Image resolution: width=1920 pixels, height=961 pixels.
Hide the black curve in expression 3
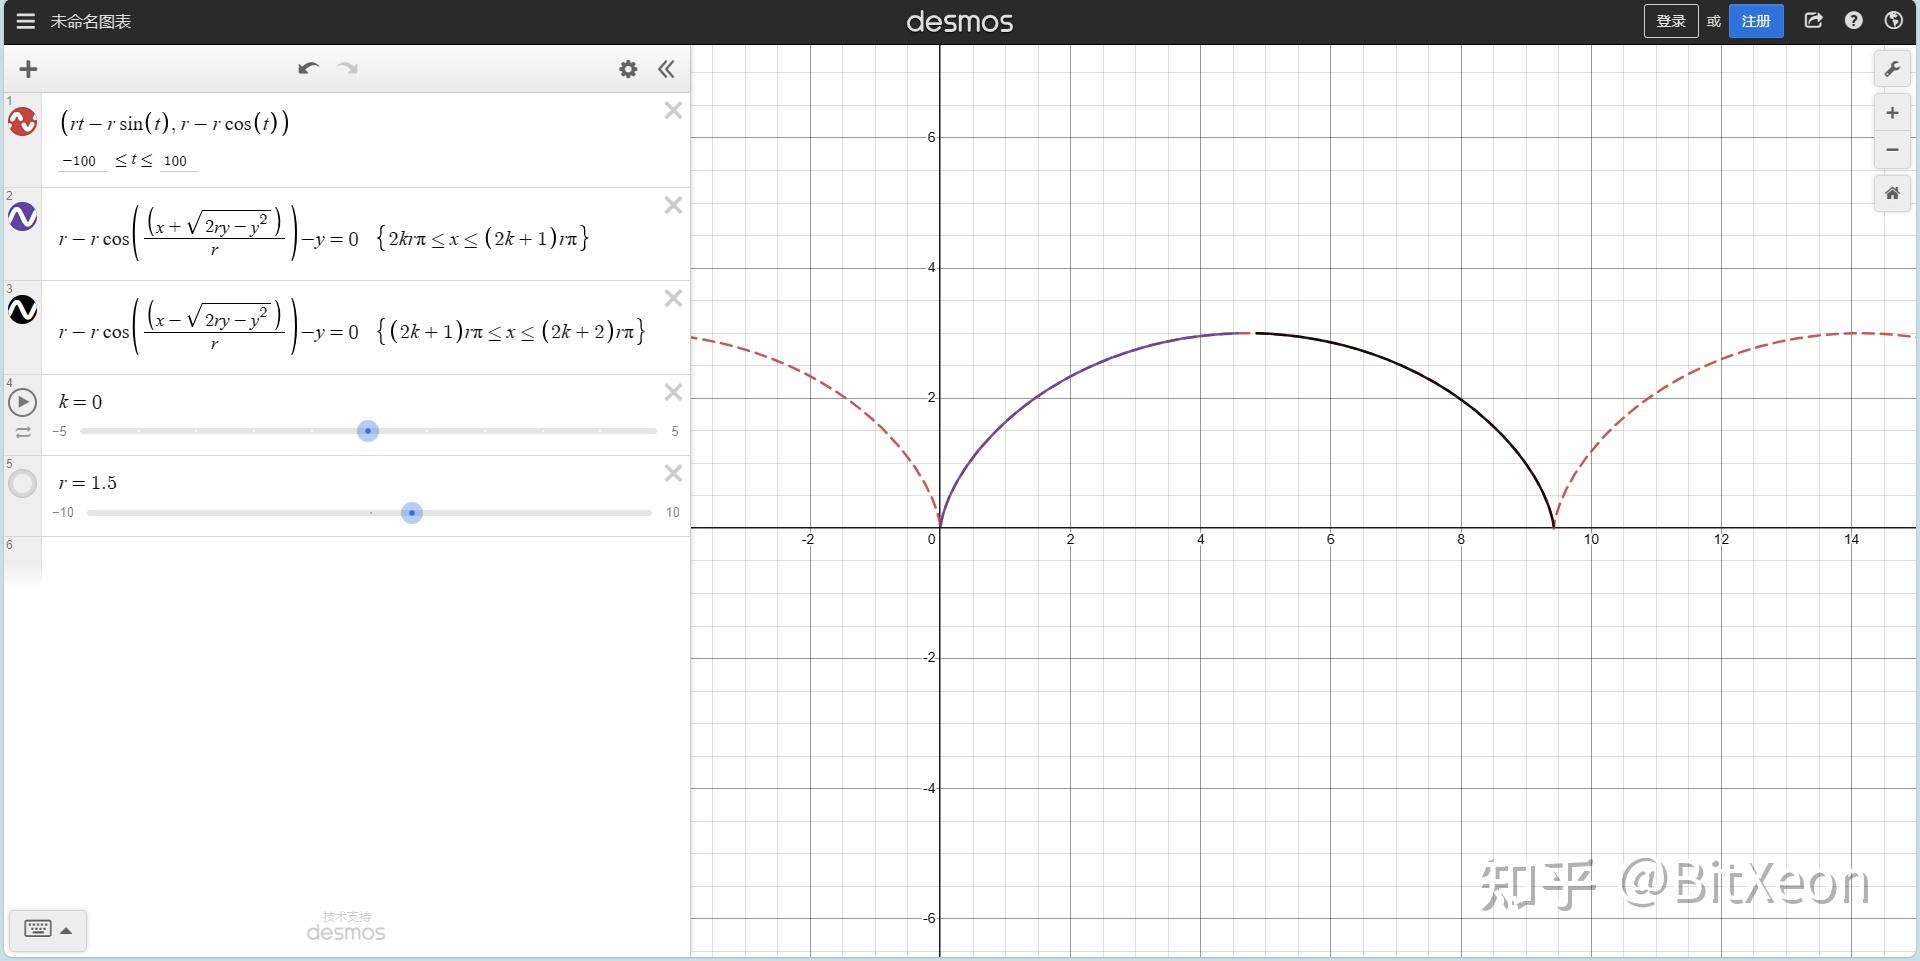23,309
